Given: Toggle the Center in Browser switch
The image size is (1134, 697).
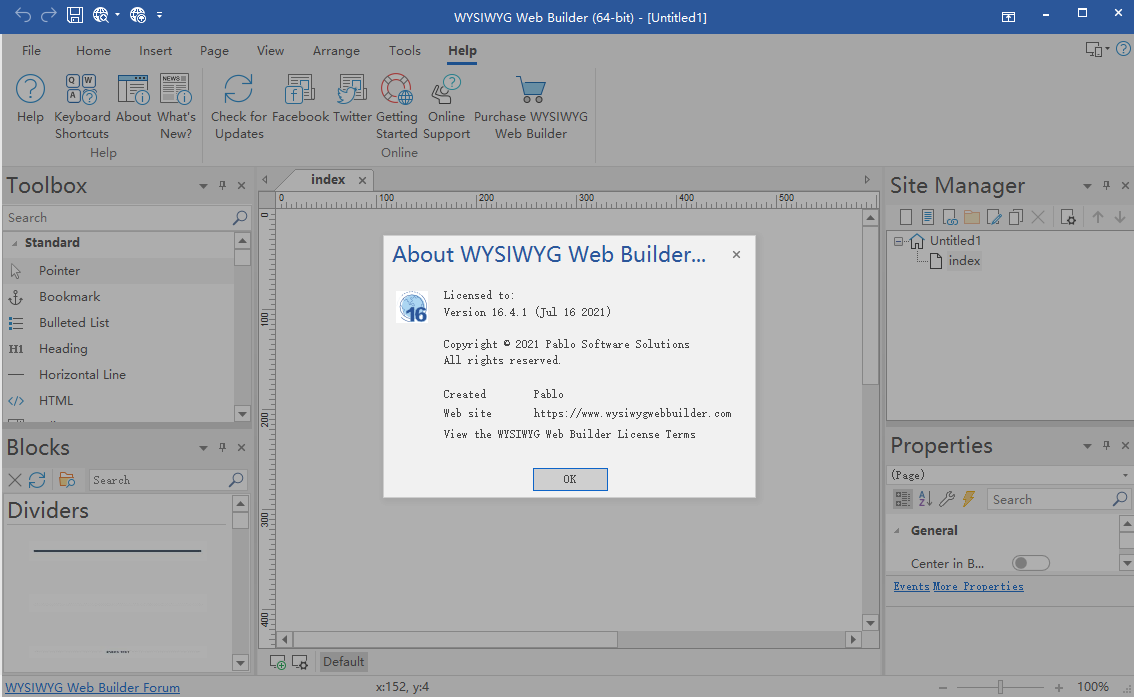Looking at the screenshot, I should coord(1030,563).
